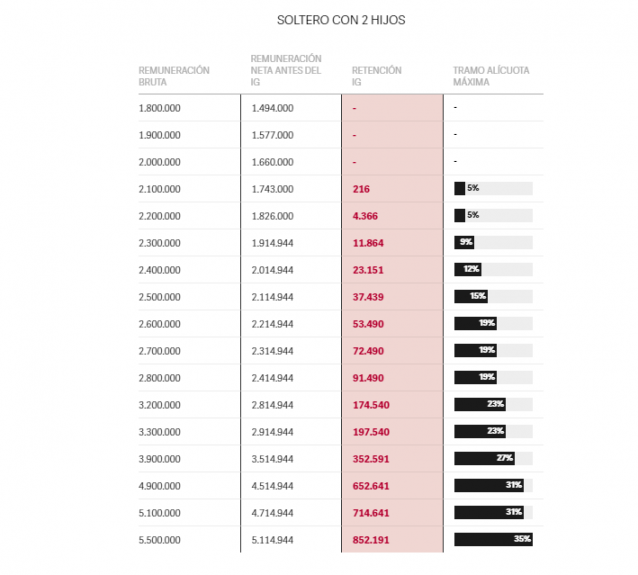
Task: Click the "Remuneración Bruta" column header
Action: (x=174, y=76)
